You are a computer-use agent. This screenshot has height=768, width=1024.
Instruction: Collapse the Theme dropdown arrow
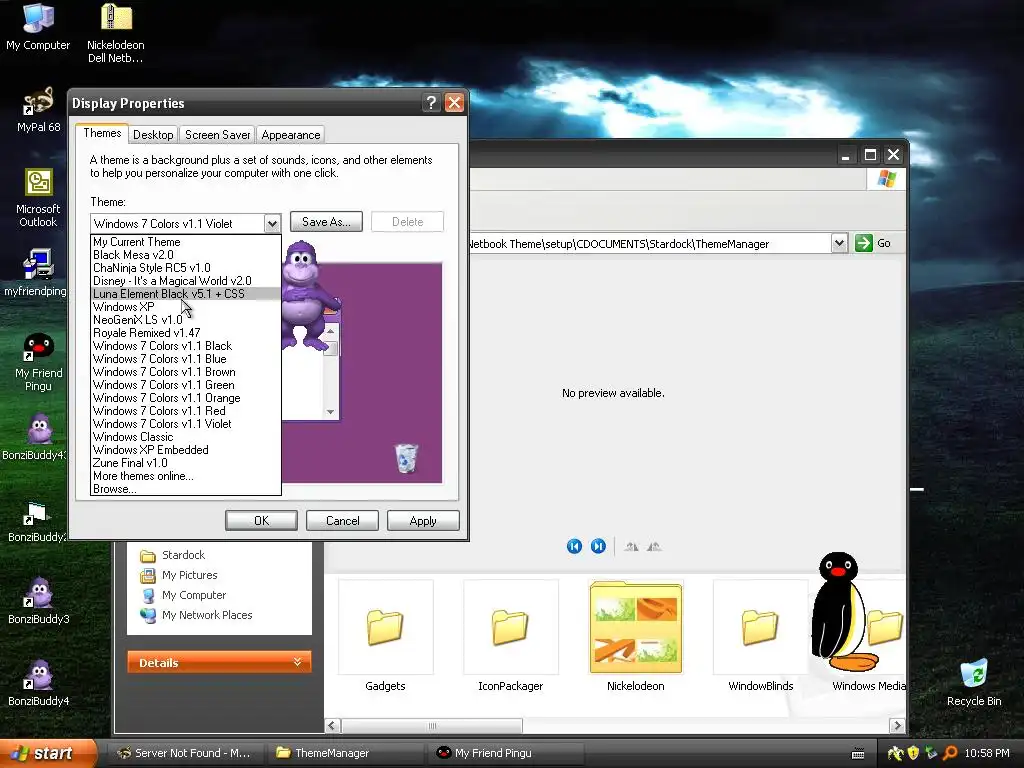pos(272,223)
